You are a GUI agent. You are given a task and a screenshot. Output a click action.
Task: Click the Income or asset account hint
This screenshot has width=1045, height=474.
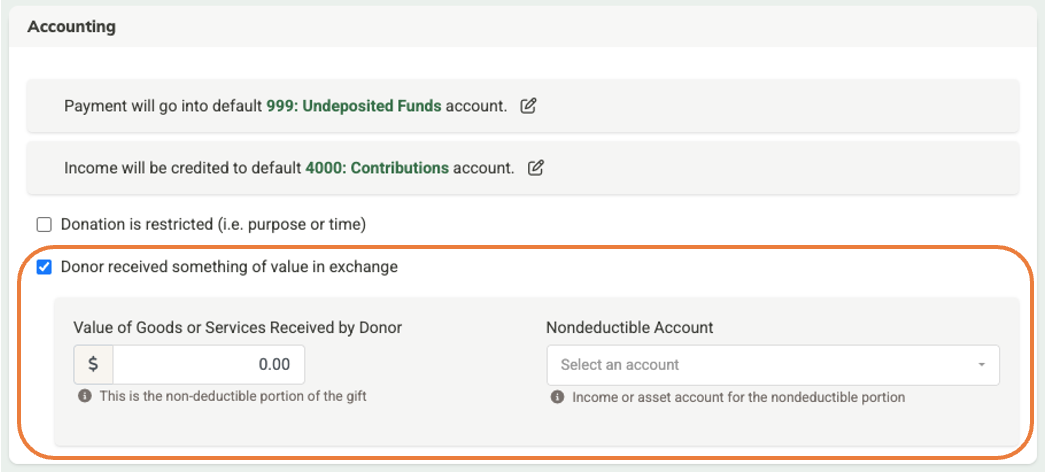tap(738, 397)
